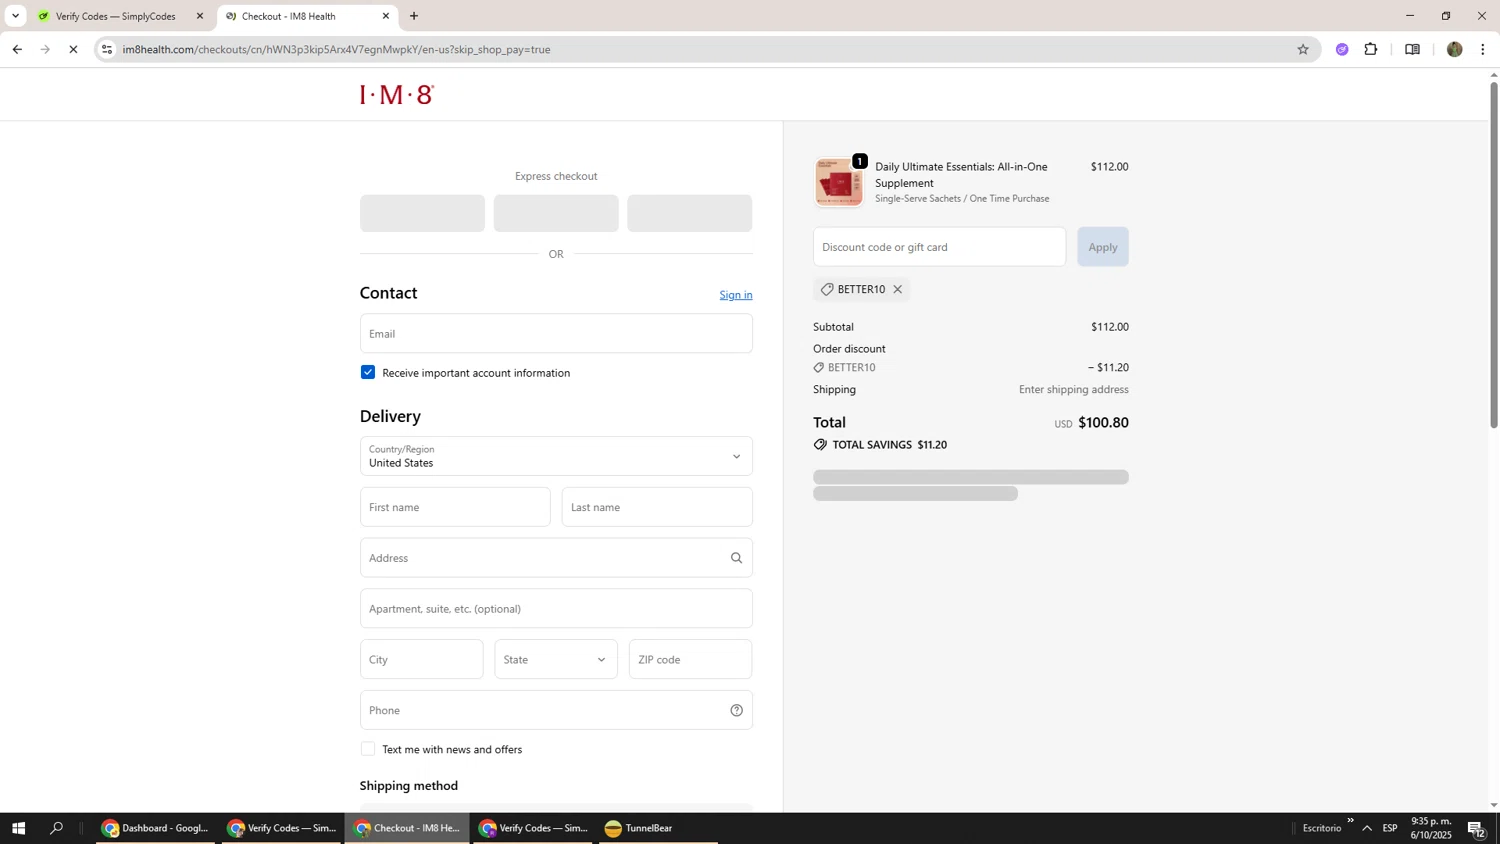Focus the First name field
Viewport: 1500px width, 844px height.
[x=455, y=507]
